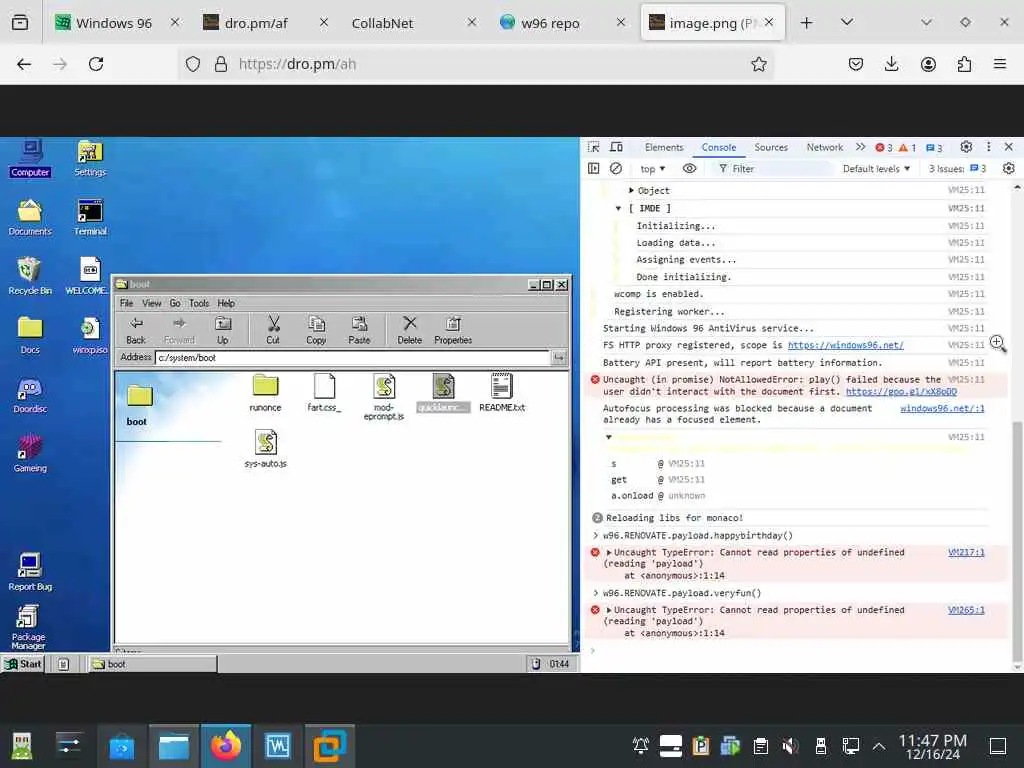Toggle the console sidebar panel

pos(593,168)
